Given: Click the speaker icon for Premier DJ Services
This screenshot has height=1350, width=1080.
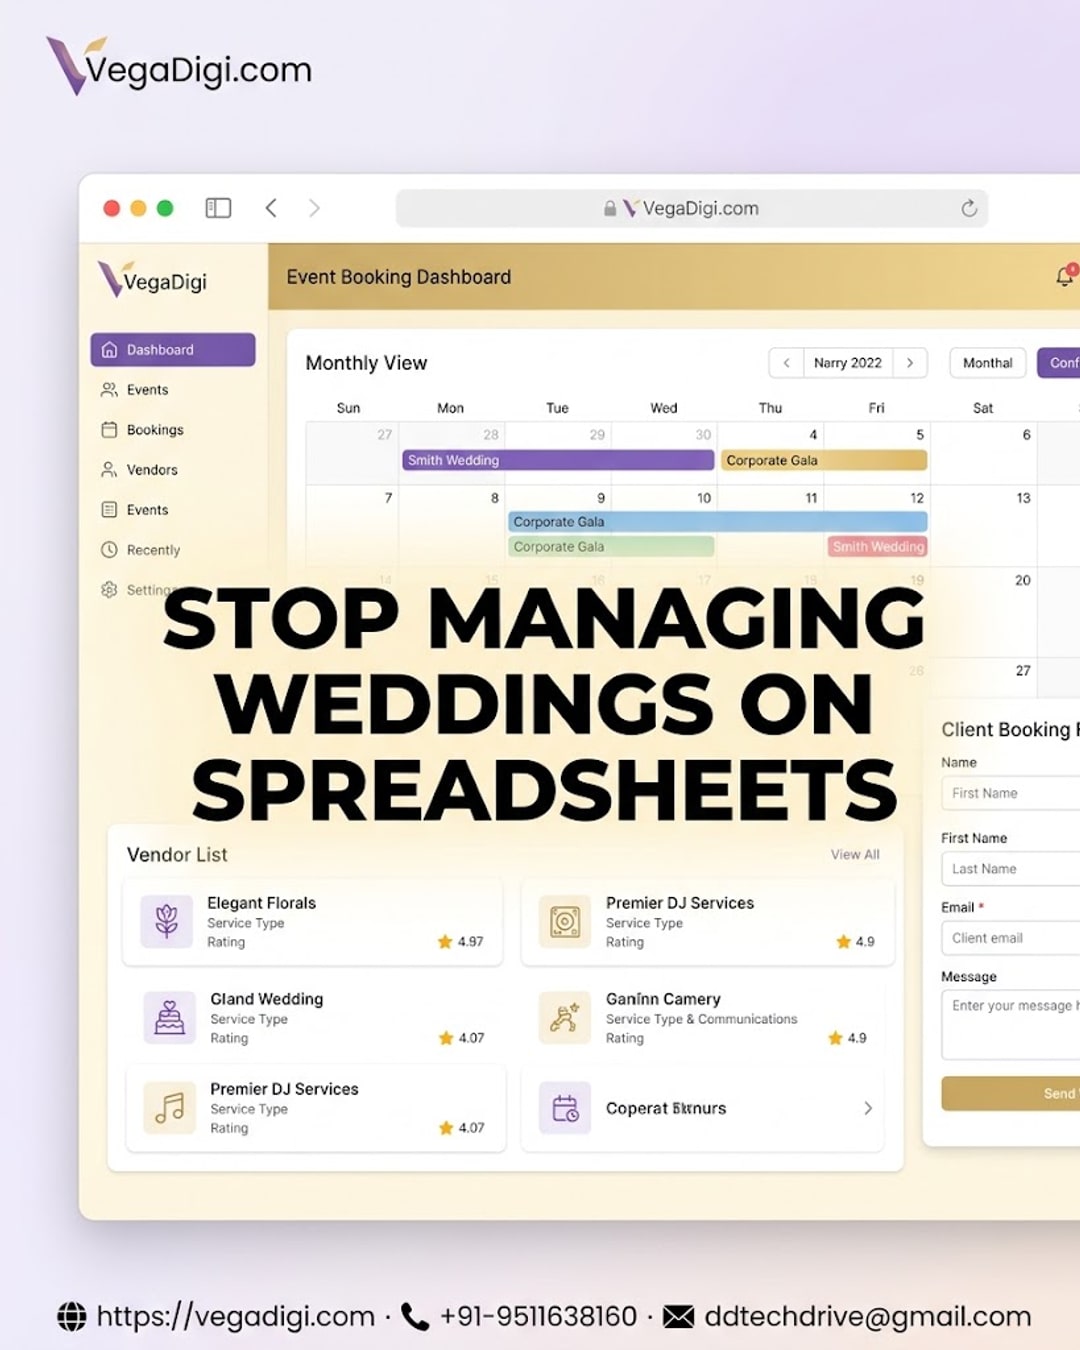Looking at the screenshot, I should pyautogui.click(x=565, y=921).
